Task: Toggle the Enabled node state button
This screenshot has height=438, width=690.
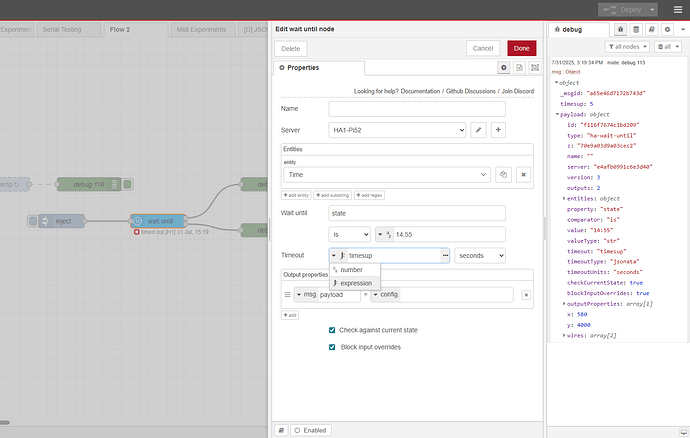Action: (x=312, y=429)
